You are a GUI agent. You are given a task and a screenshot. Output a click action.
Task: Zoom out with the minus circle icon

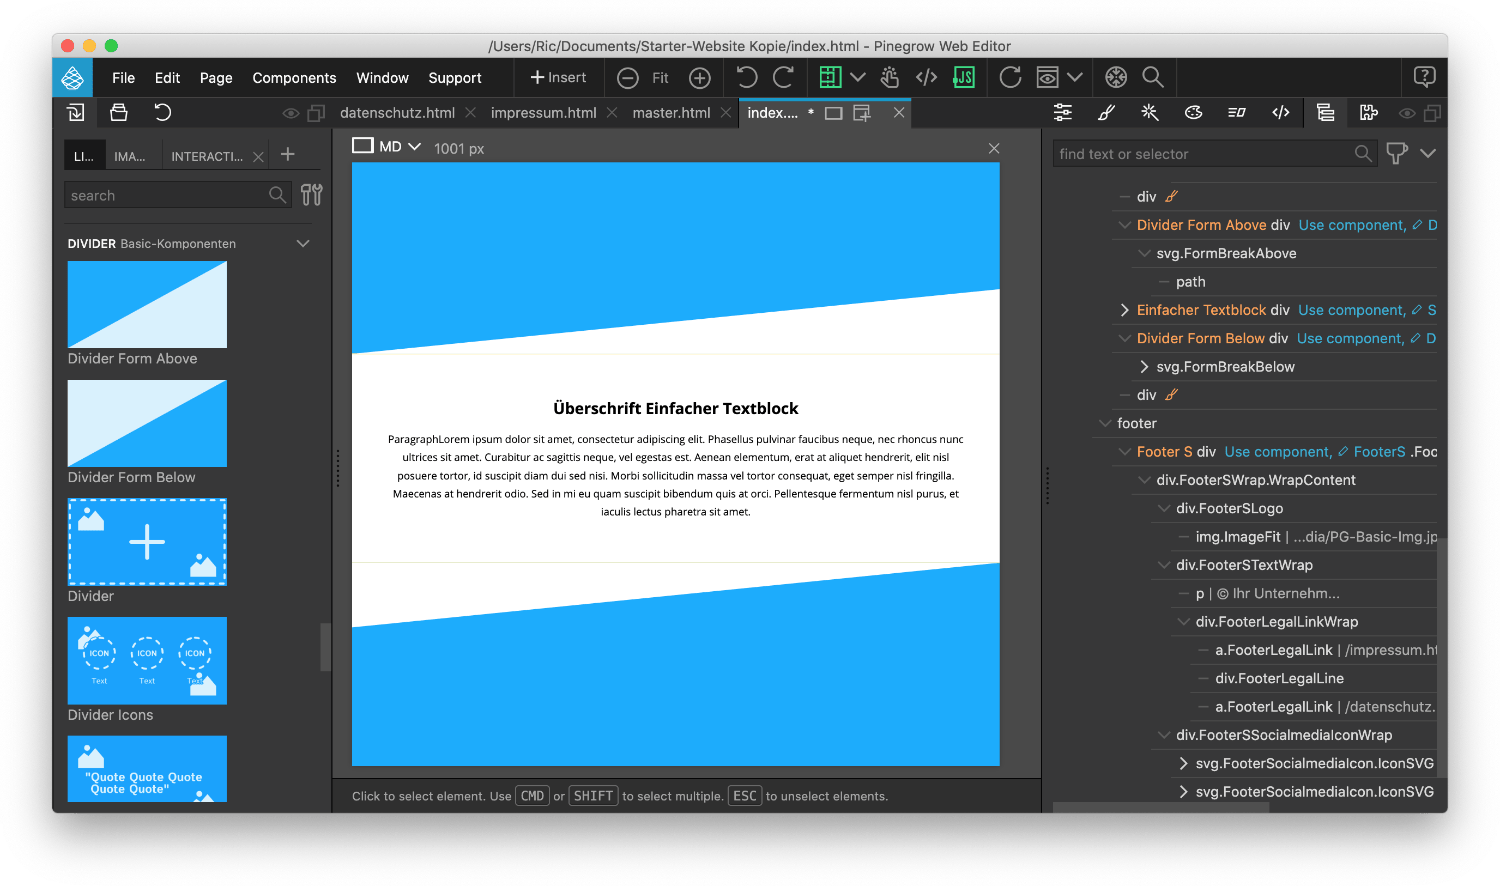tap(628, 78)
